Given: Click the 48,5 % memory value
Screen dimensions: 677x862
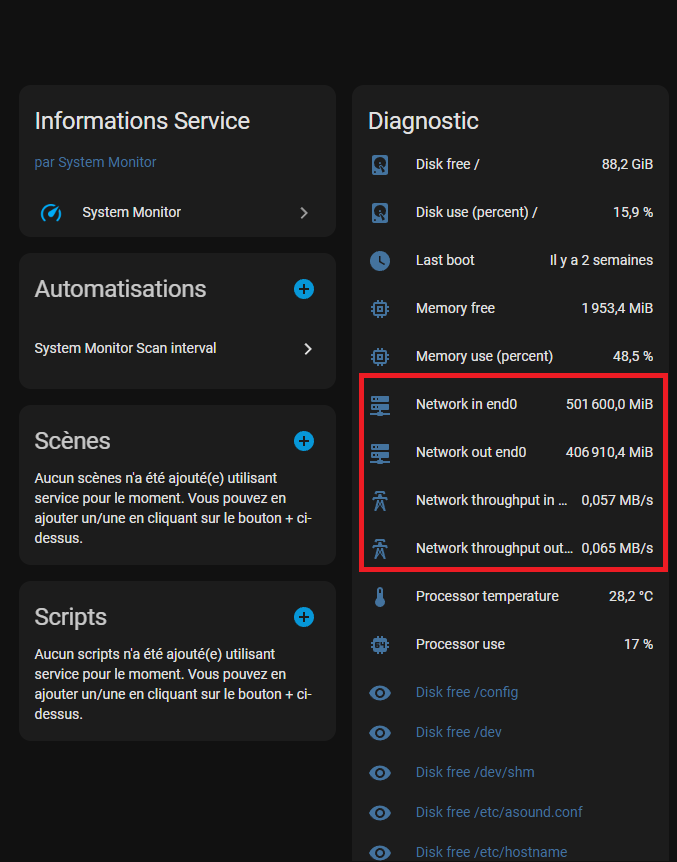Looking at the screenshot, I should (633, 356).
